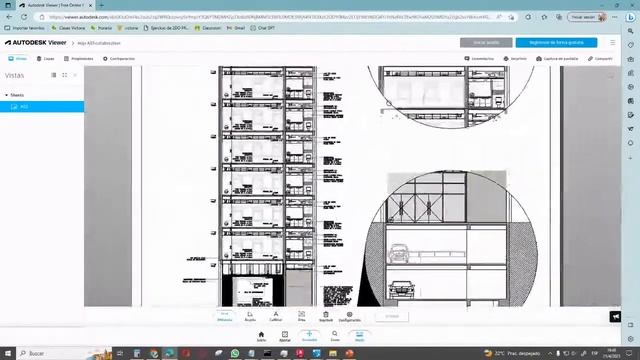Click the feedback megaphone icon
640x360 pixels.
click(x=615, y=317)
